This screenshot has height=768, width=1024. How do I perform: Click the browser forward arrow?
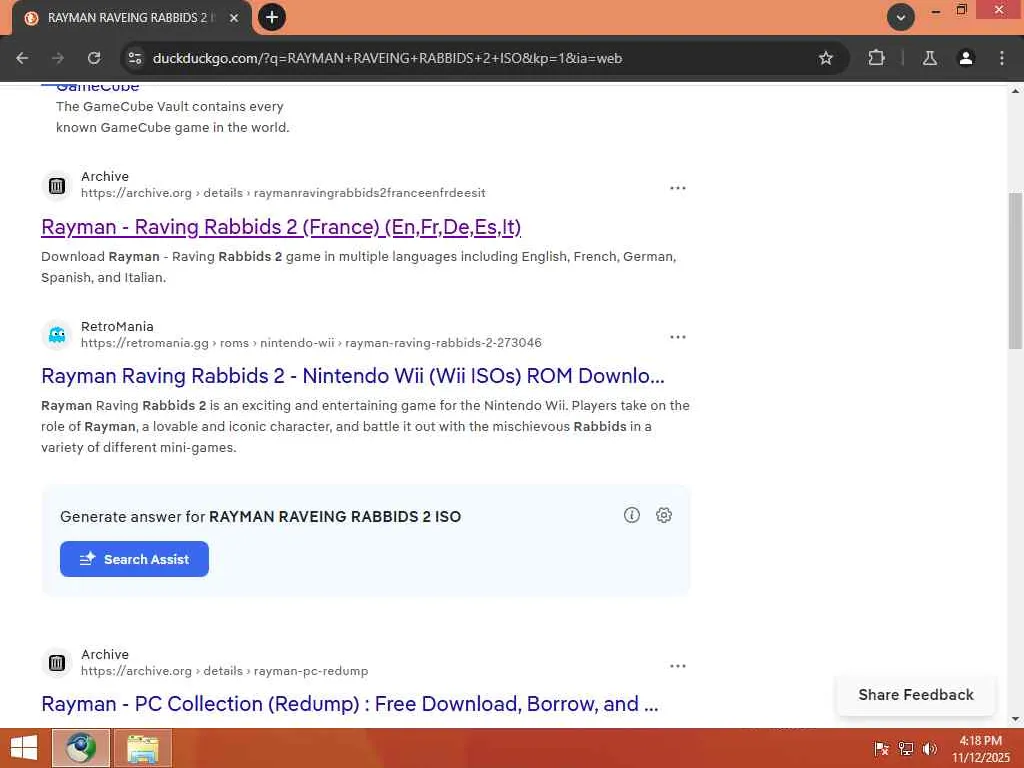[58, 58]
